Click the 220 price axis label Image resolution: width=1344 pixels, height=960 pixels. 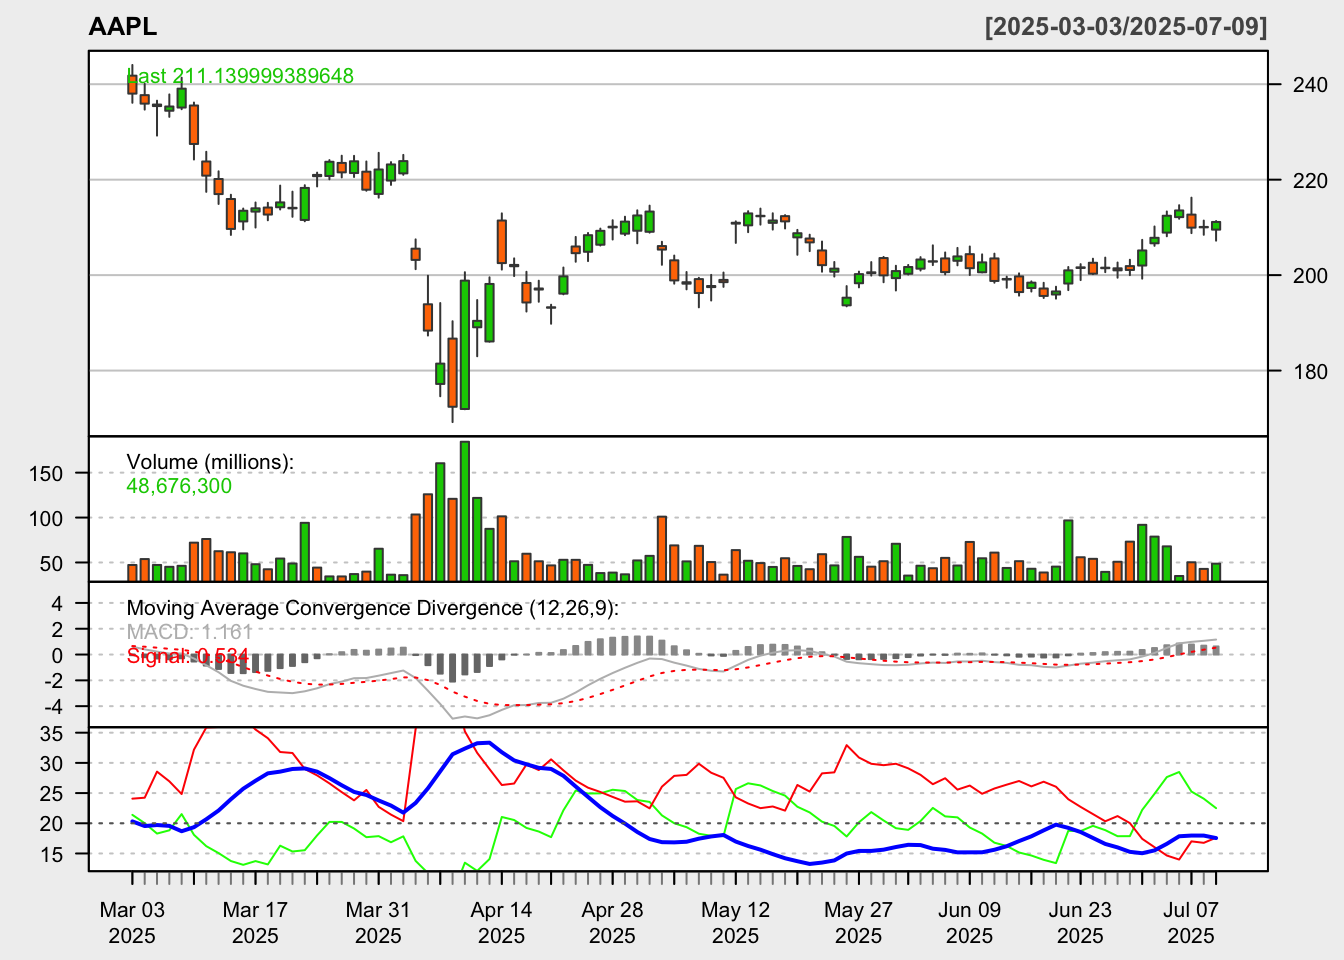1311,181
